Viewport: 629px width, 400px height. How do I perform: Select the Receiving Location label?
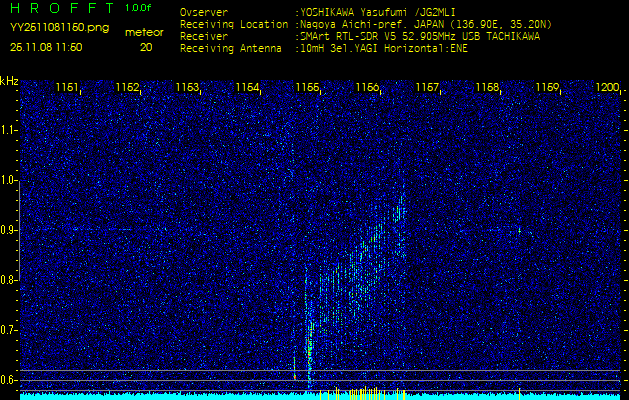[234, 24]
